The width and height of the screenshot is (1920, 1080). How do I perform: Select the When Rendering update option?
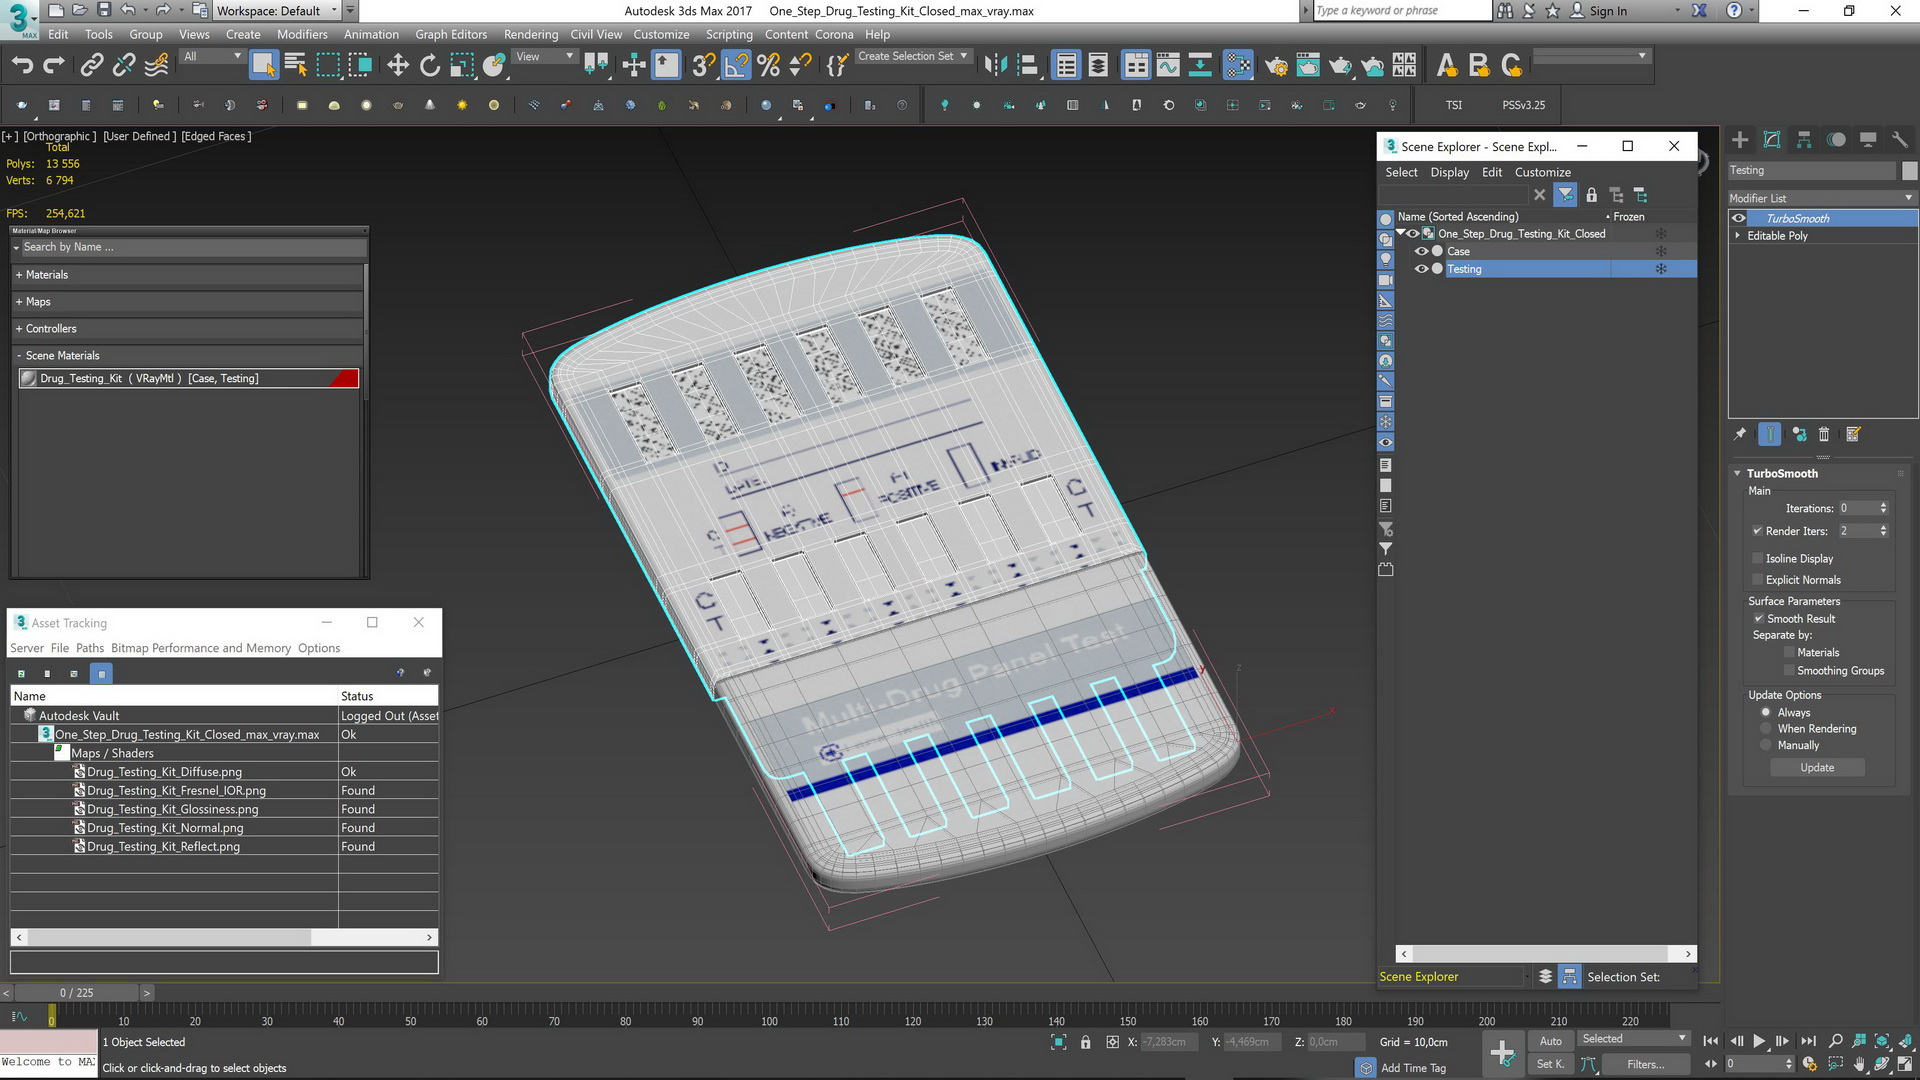1766,729
